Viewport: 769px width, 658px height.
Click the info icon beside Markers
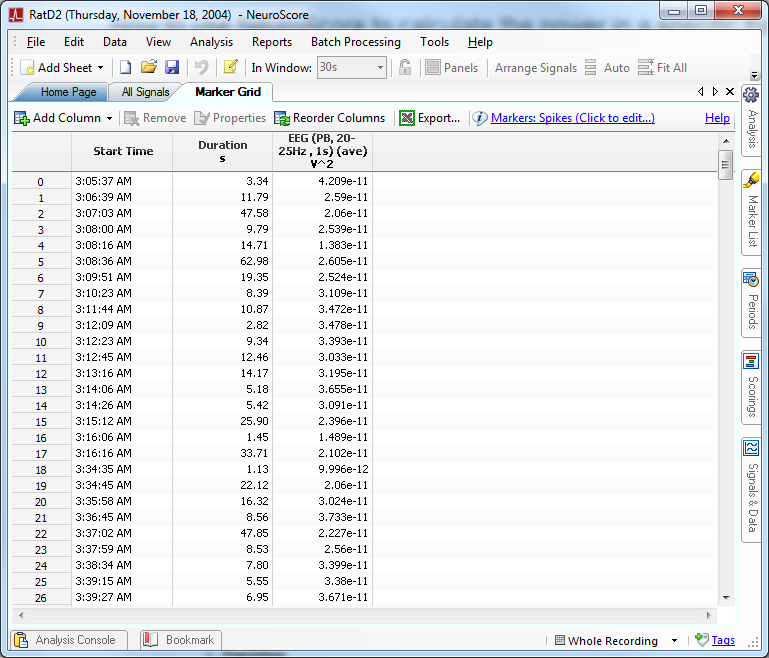click(480, 118)
